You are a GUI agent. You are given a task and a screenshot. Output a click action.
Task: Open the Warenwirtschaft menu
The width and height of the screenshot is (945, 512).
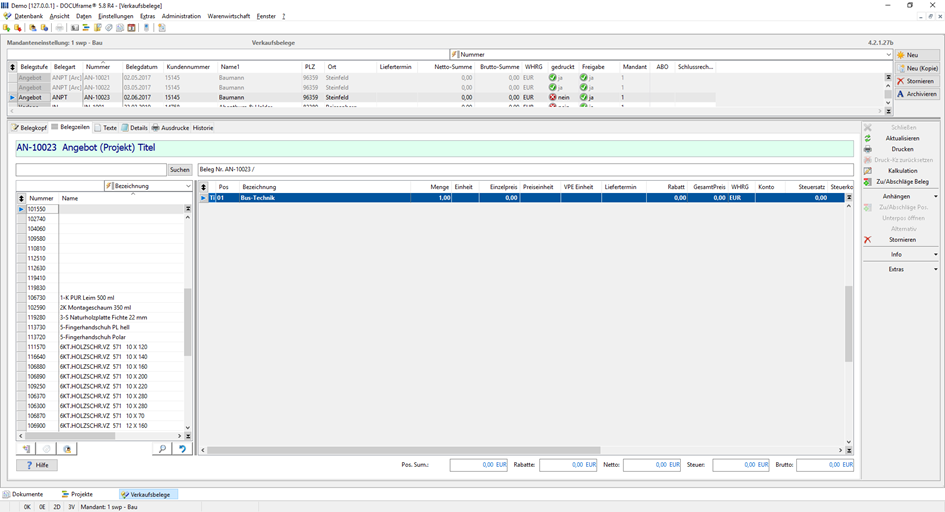pyautogui.click(x=228, y=16)
